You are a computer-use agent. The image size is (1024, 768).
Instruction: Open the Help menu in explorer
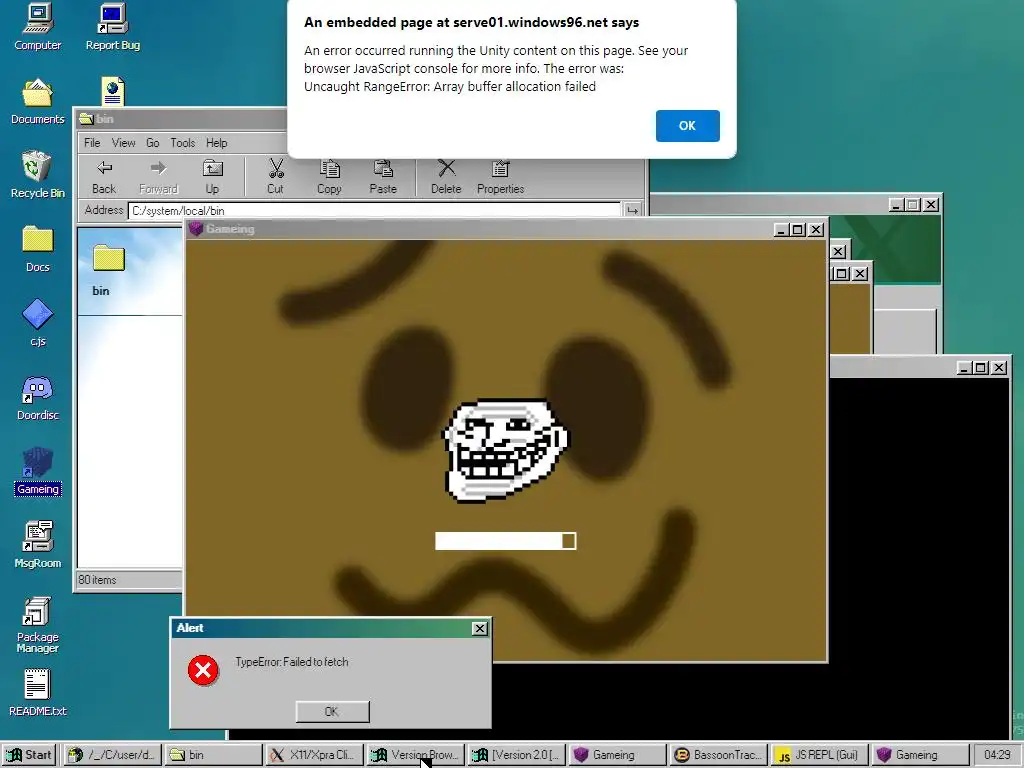click(x=217, y=142)
